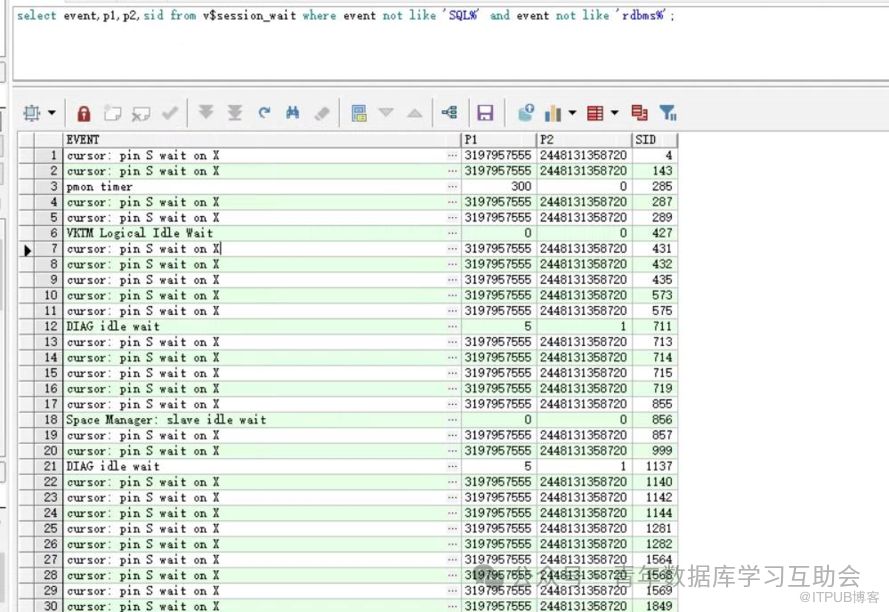889x612 pixels.
Task: Go to the previous record arrow
Action: pos(415,113)
